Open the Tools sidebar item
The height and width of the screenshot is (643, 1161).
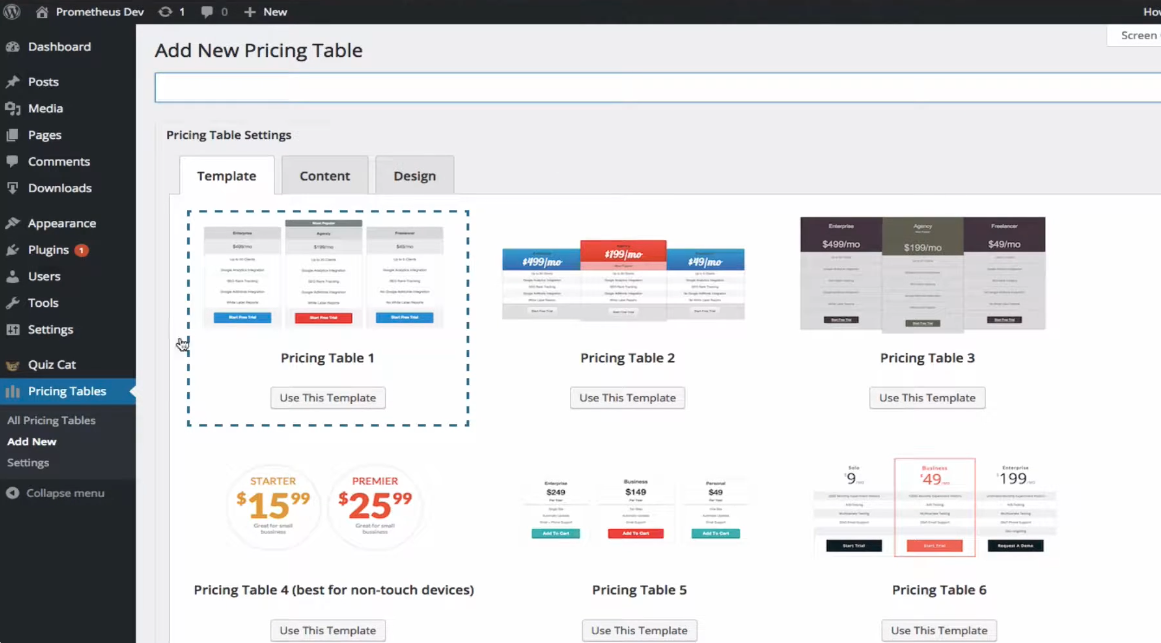click(x=42, y=303)
